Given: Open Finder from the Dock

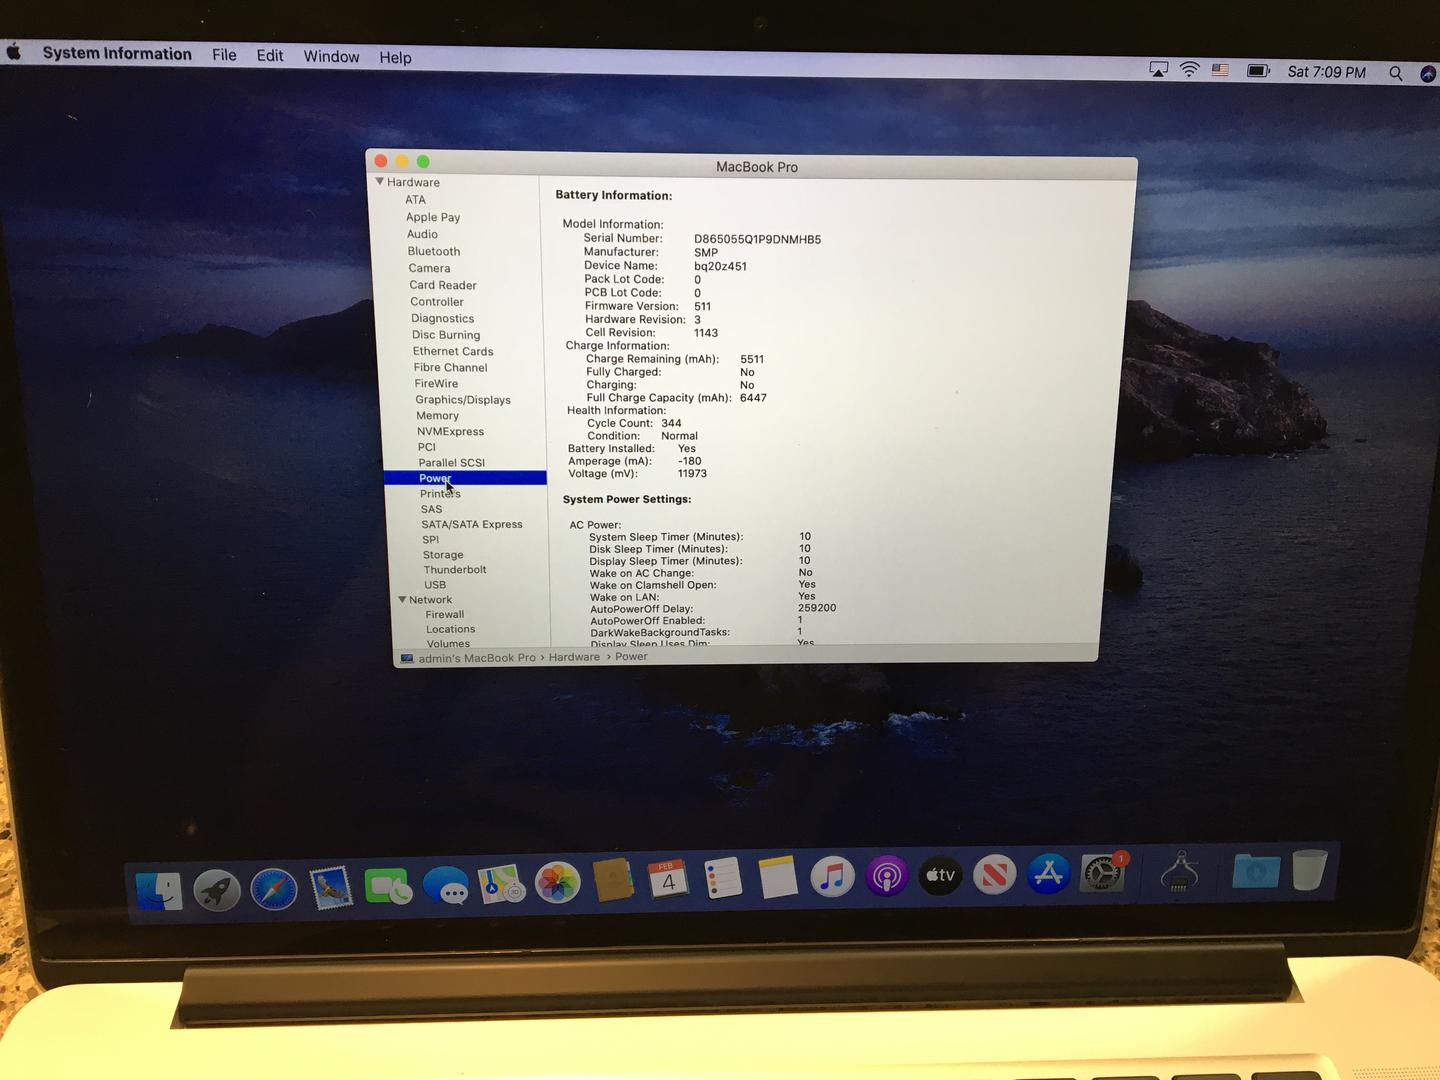Looking at the screenshot, I should (160, 890).
